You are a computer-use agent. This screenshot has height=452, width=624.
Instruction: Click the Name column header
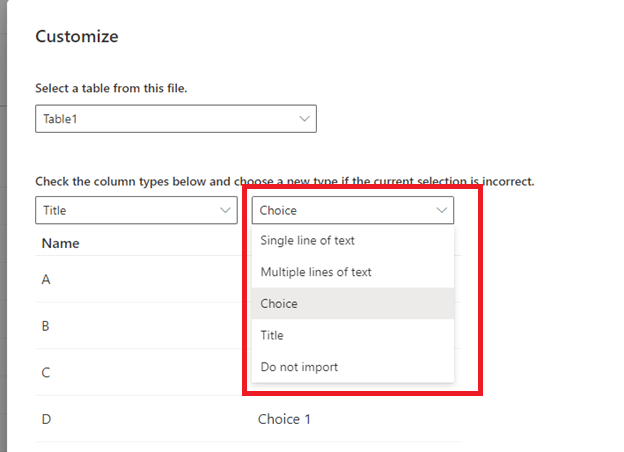[60, 243]
